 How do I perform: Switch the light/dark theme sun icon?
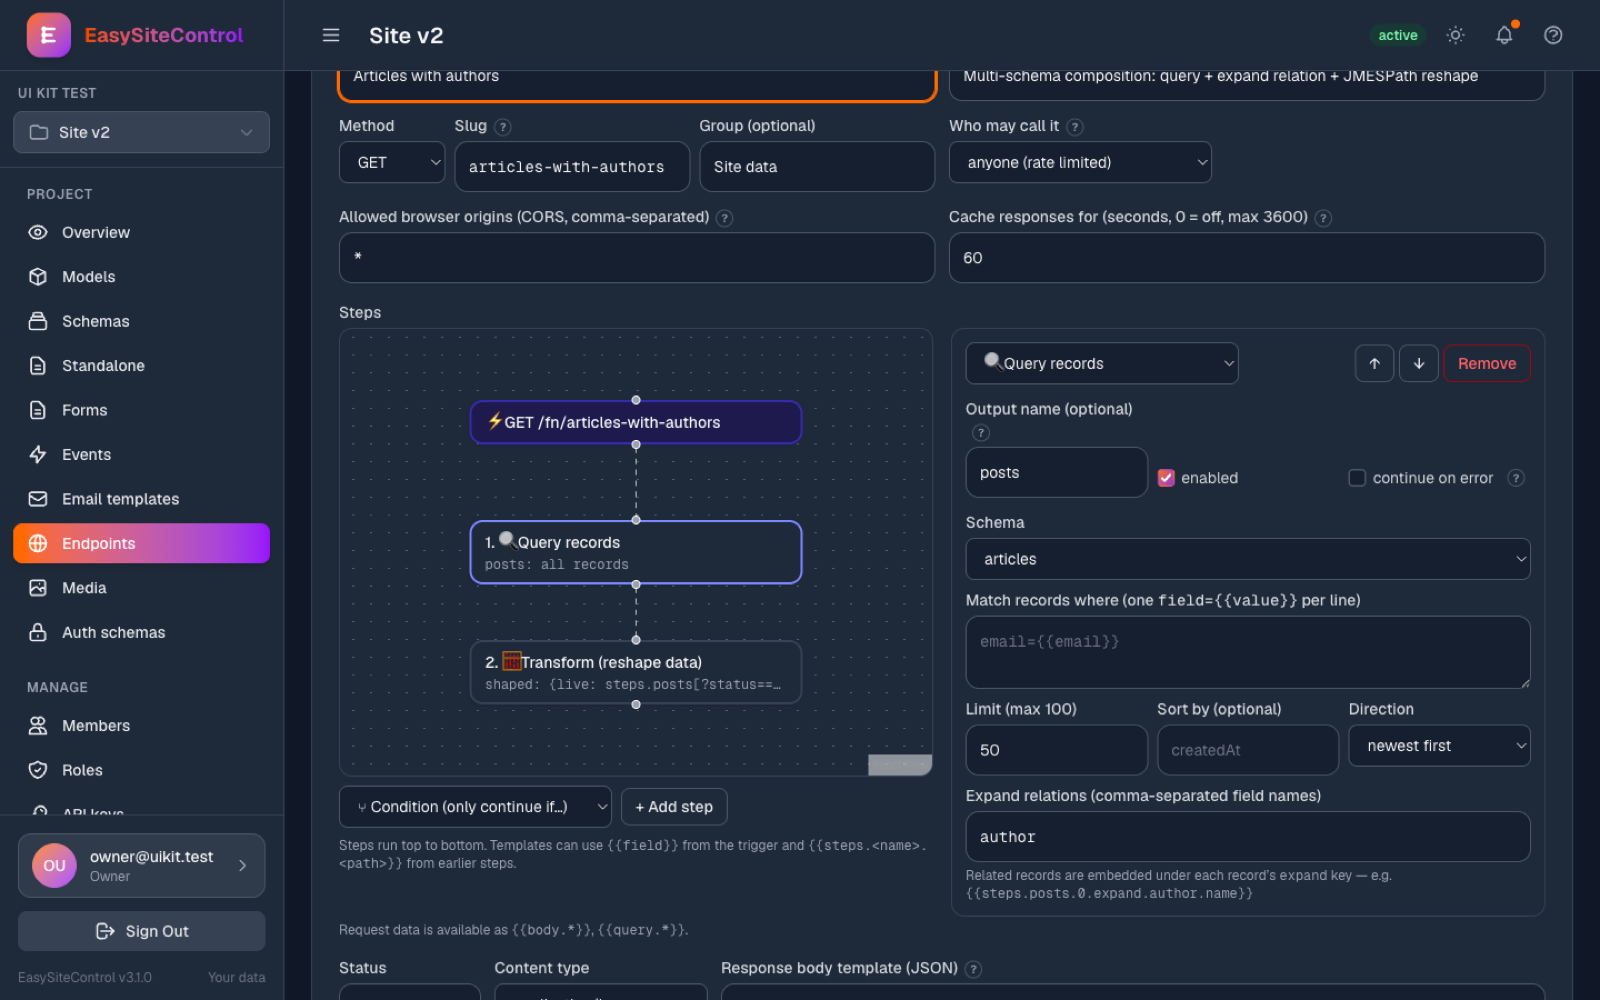(x=1456, y=35)
